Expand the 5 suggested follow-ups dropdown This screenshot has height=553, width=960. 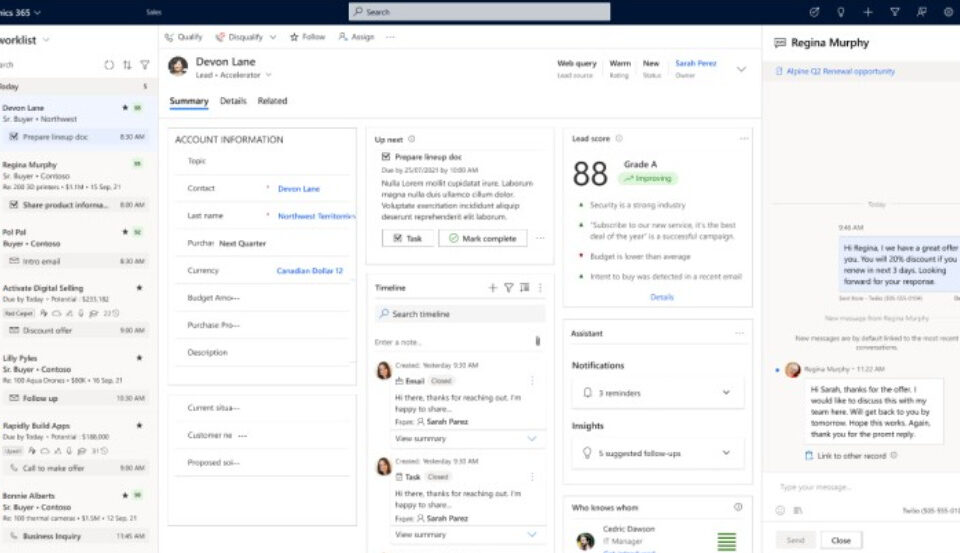tap(726, 453)
